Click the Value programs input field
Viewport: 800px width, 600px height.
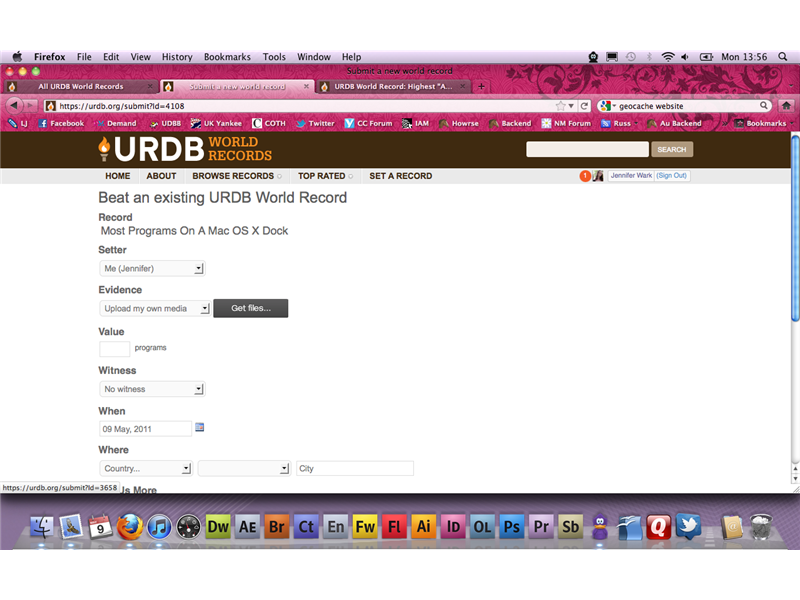point(114,349)
